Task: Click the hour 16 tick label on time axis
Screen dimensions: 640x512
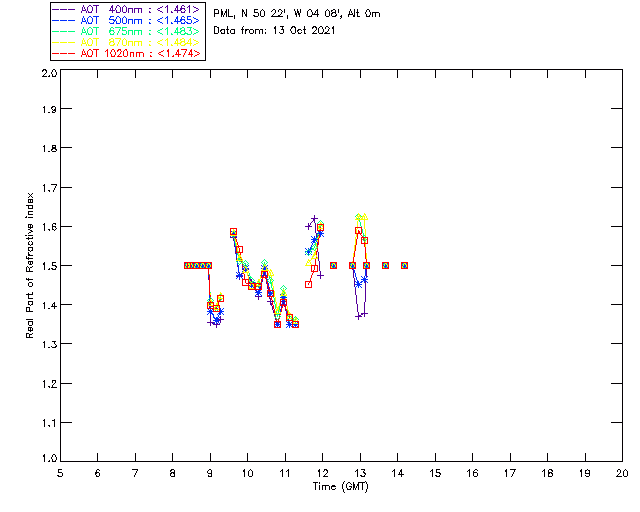Action: pyautogui.click(x=472, y=473)
